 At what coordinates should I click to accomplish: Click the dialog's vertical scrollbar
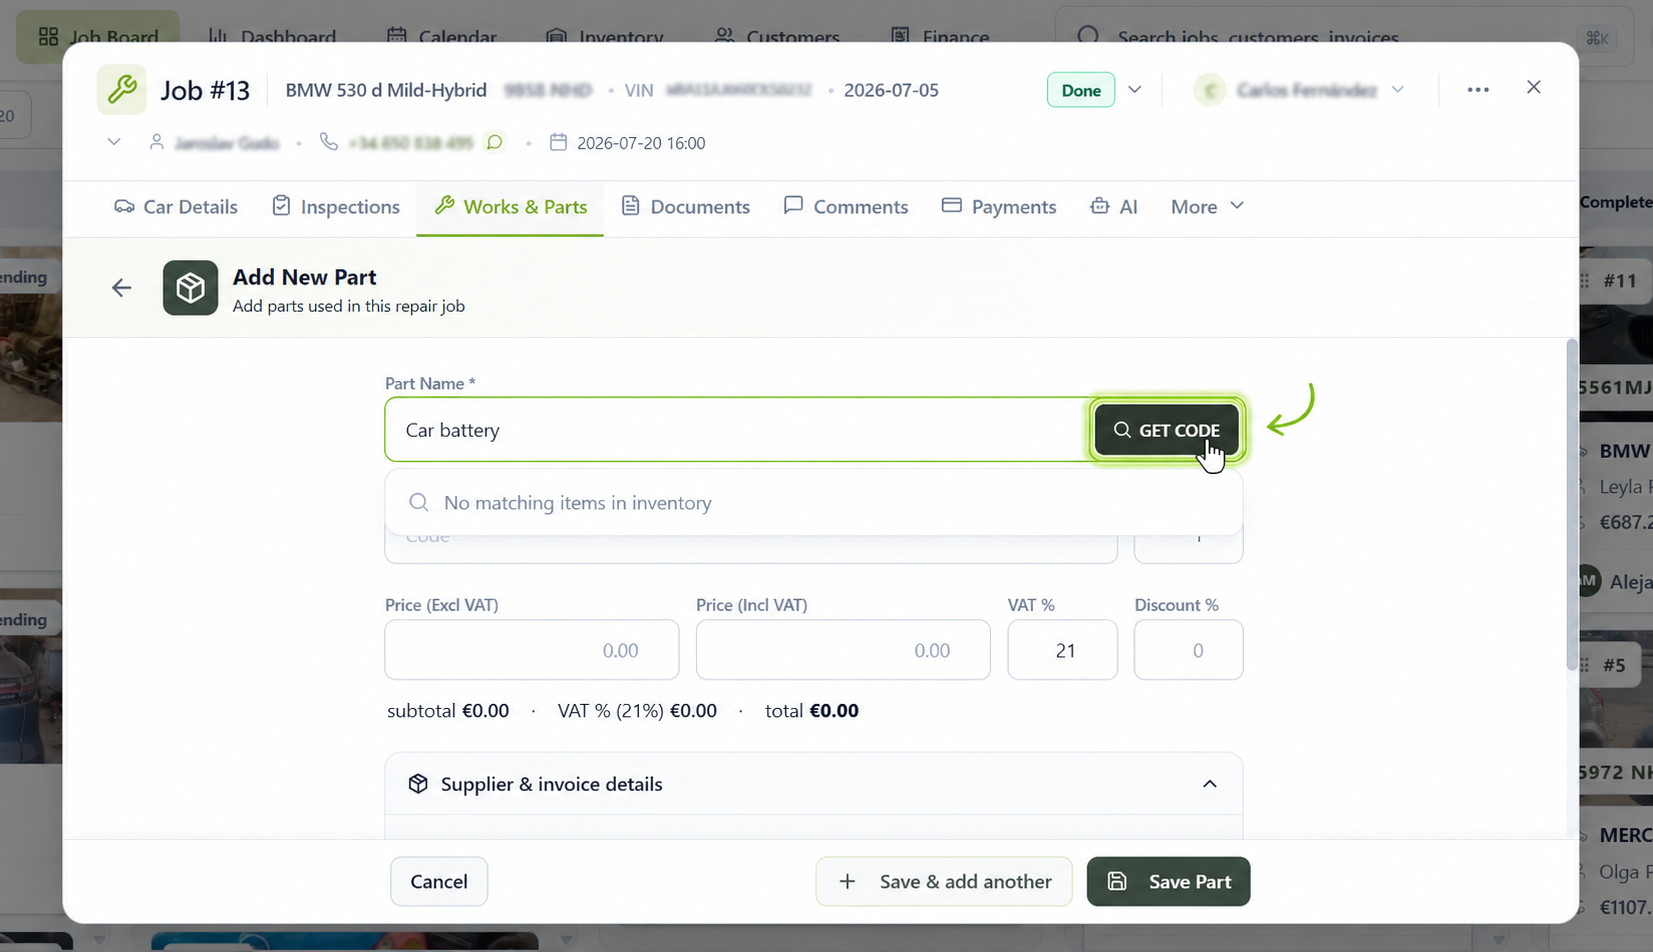1571,505
